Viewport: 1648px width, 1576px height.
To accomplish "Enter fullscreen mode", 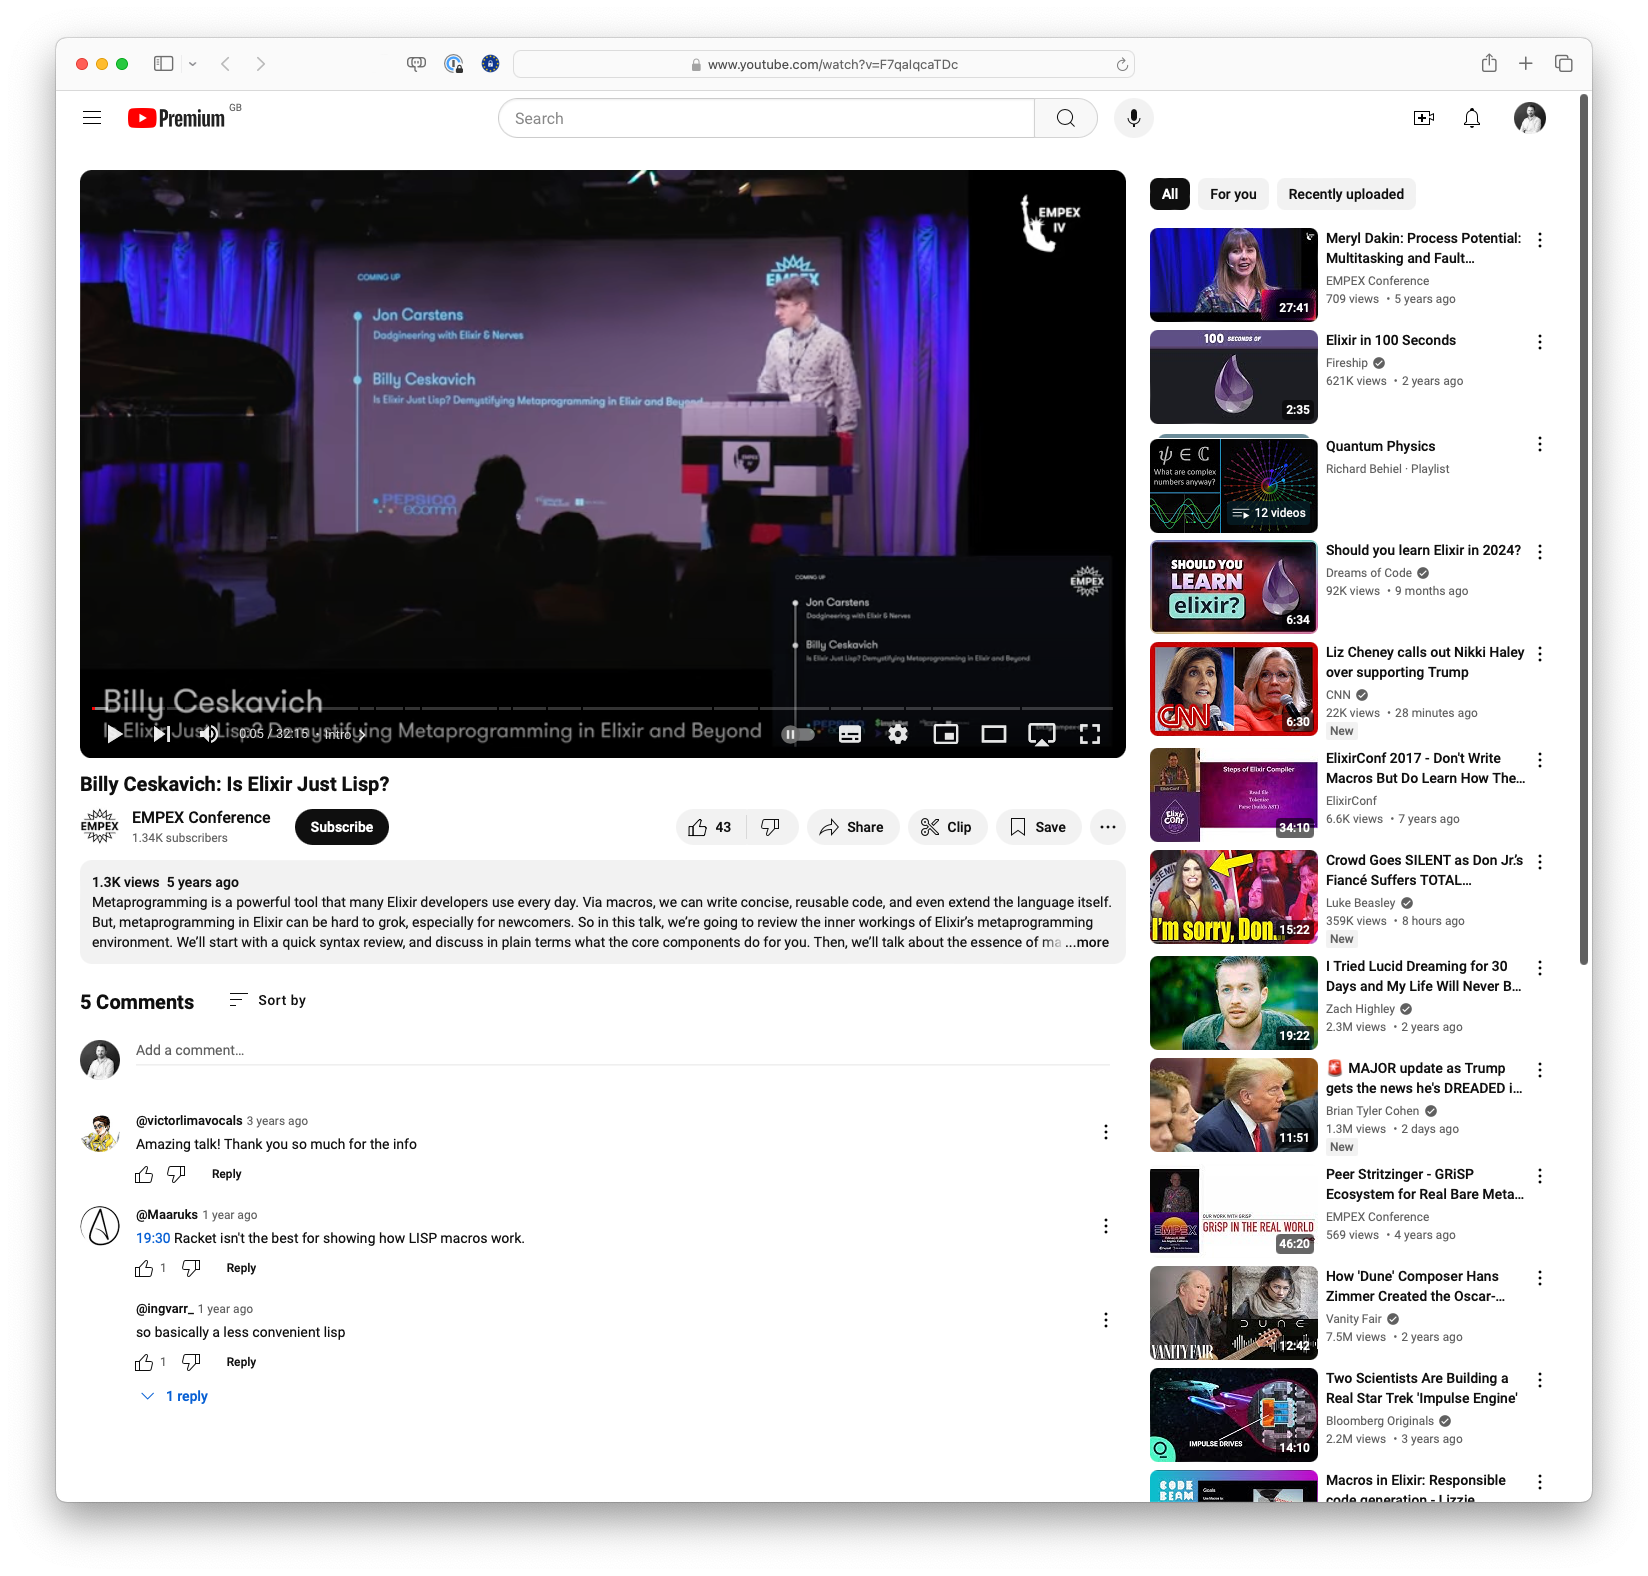I will click(1090, 734).
